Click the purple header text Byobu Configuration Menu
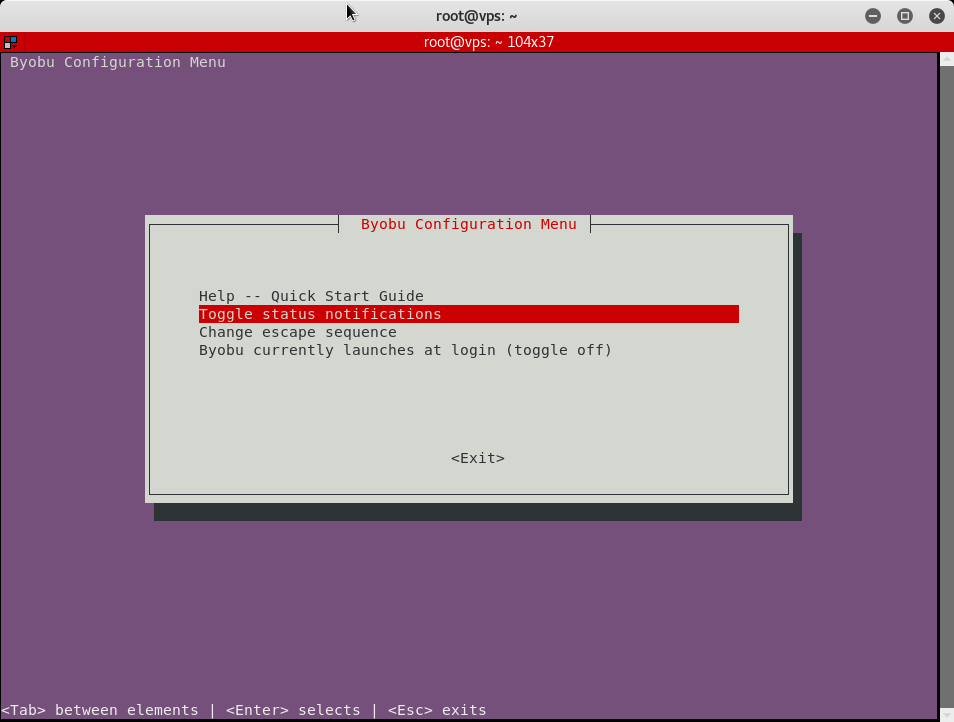Image resolution: width=954 pixels, height=722 pixels. (117, 62)
